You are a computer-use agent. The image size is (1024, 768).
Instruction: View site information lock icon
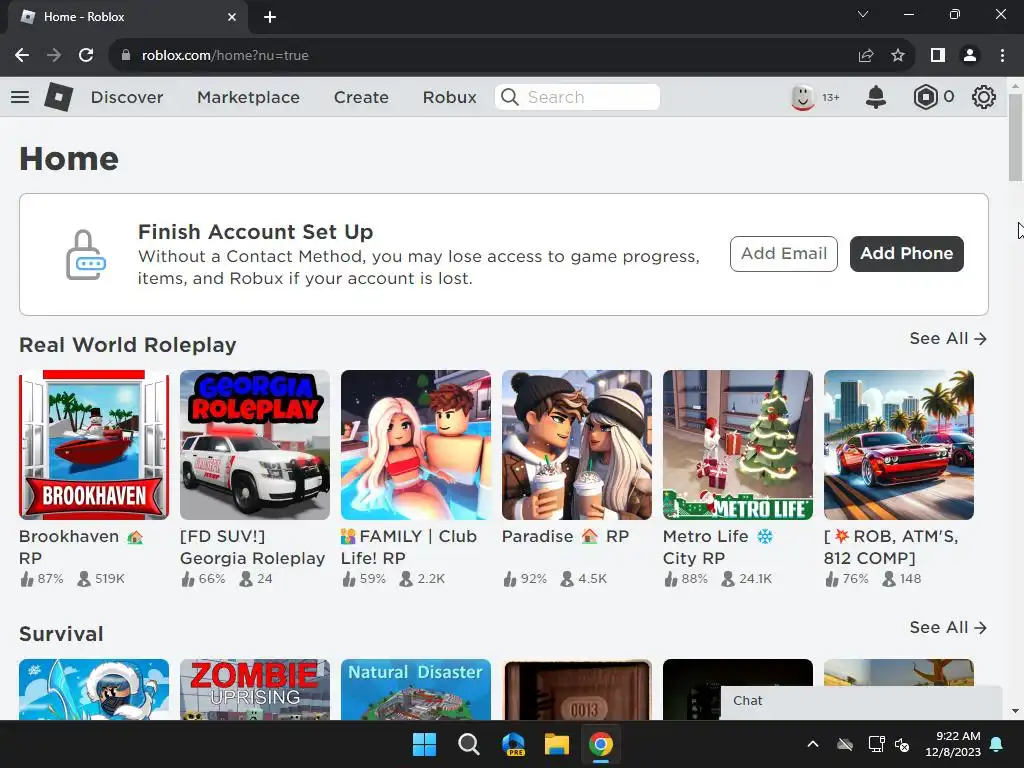(126, 56)
